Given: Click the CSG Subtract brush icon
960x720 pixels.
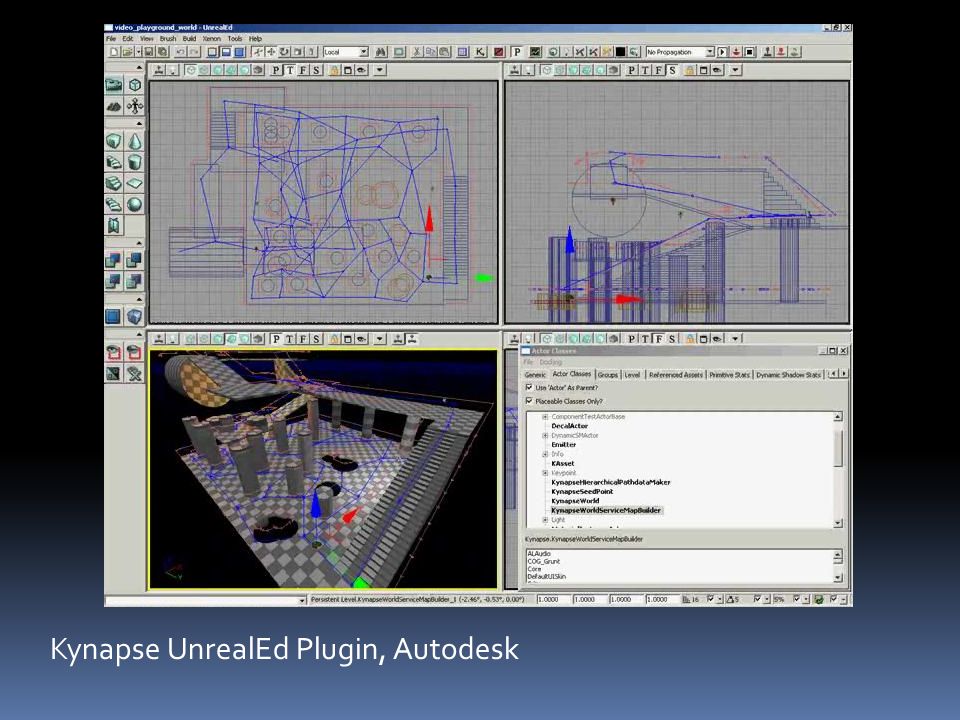Looking at the screenshot, I should tap(135, 260).
